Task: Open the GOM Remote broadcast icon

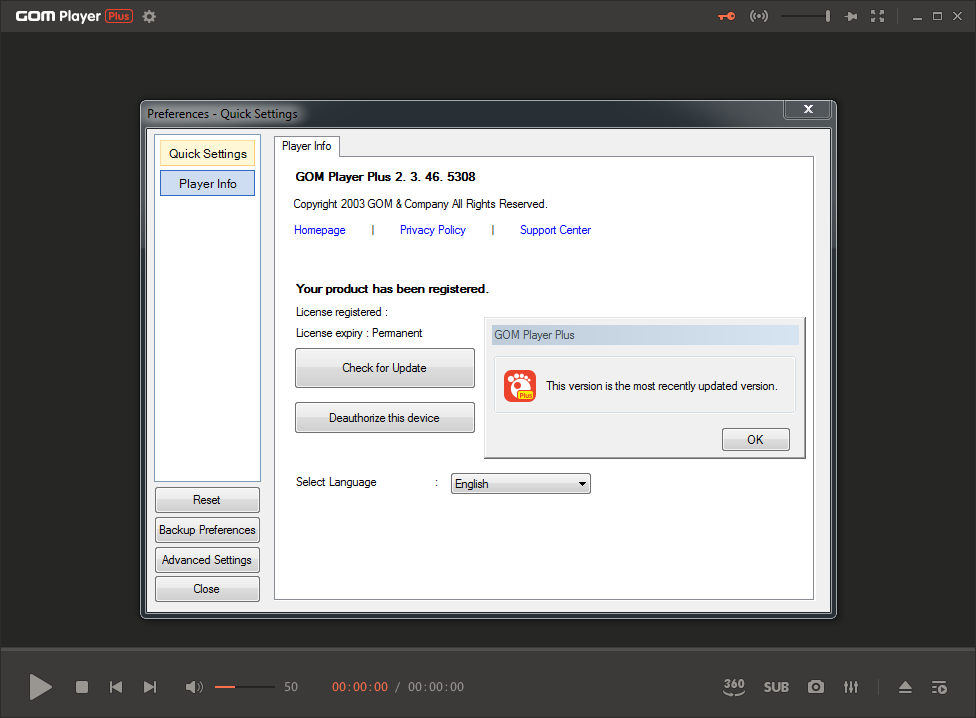Action: 758,16
